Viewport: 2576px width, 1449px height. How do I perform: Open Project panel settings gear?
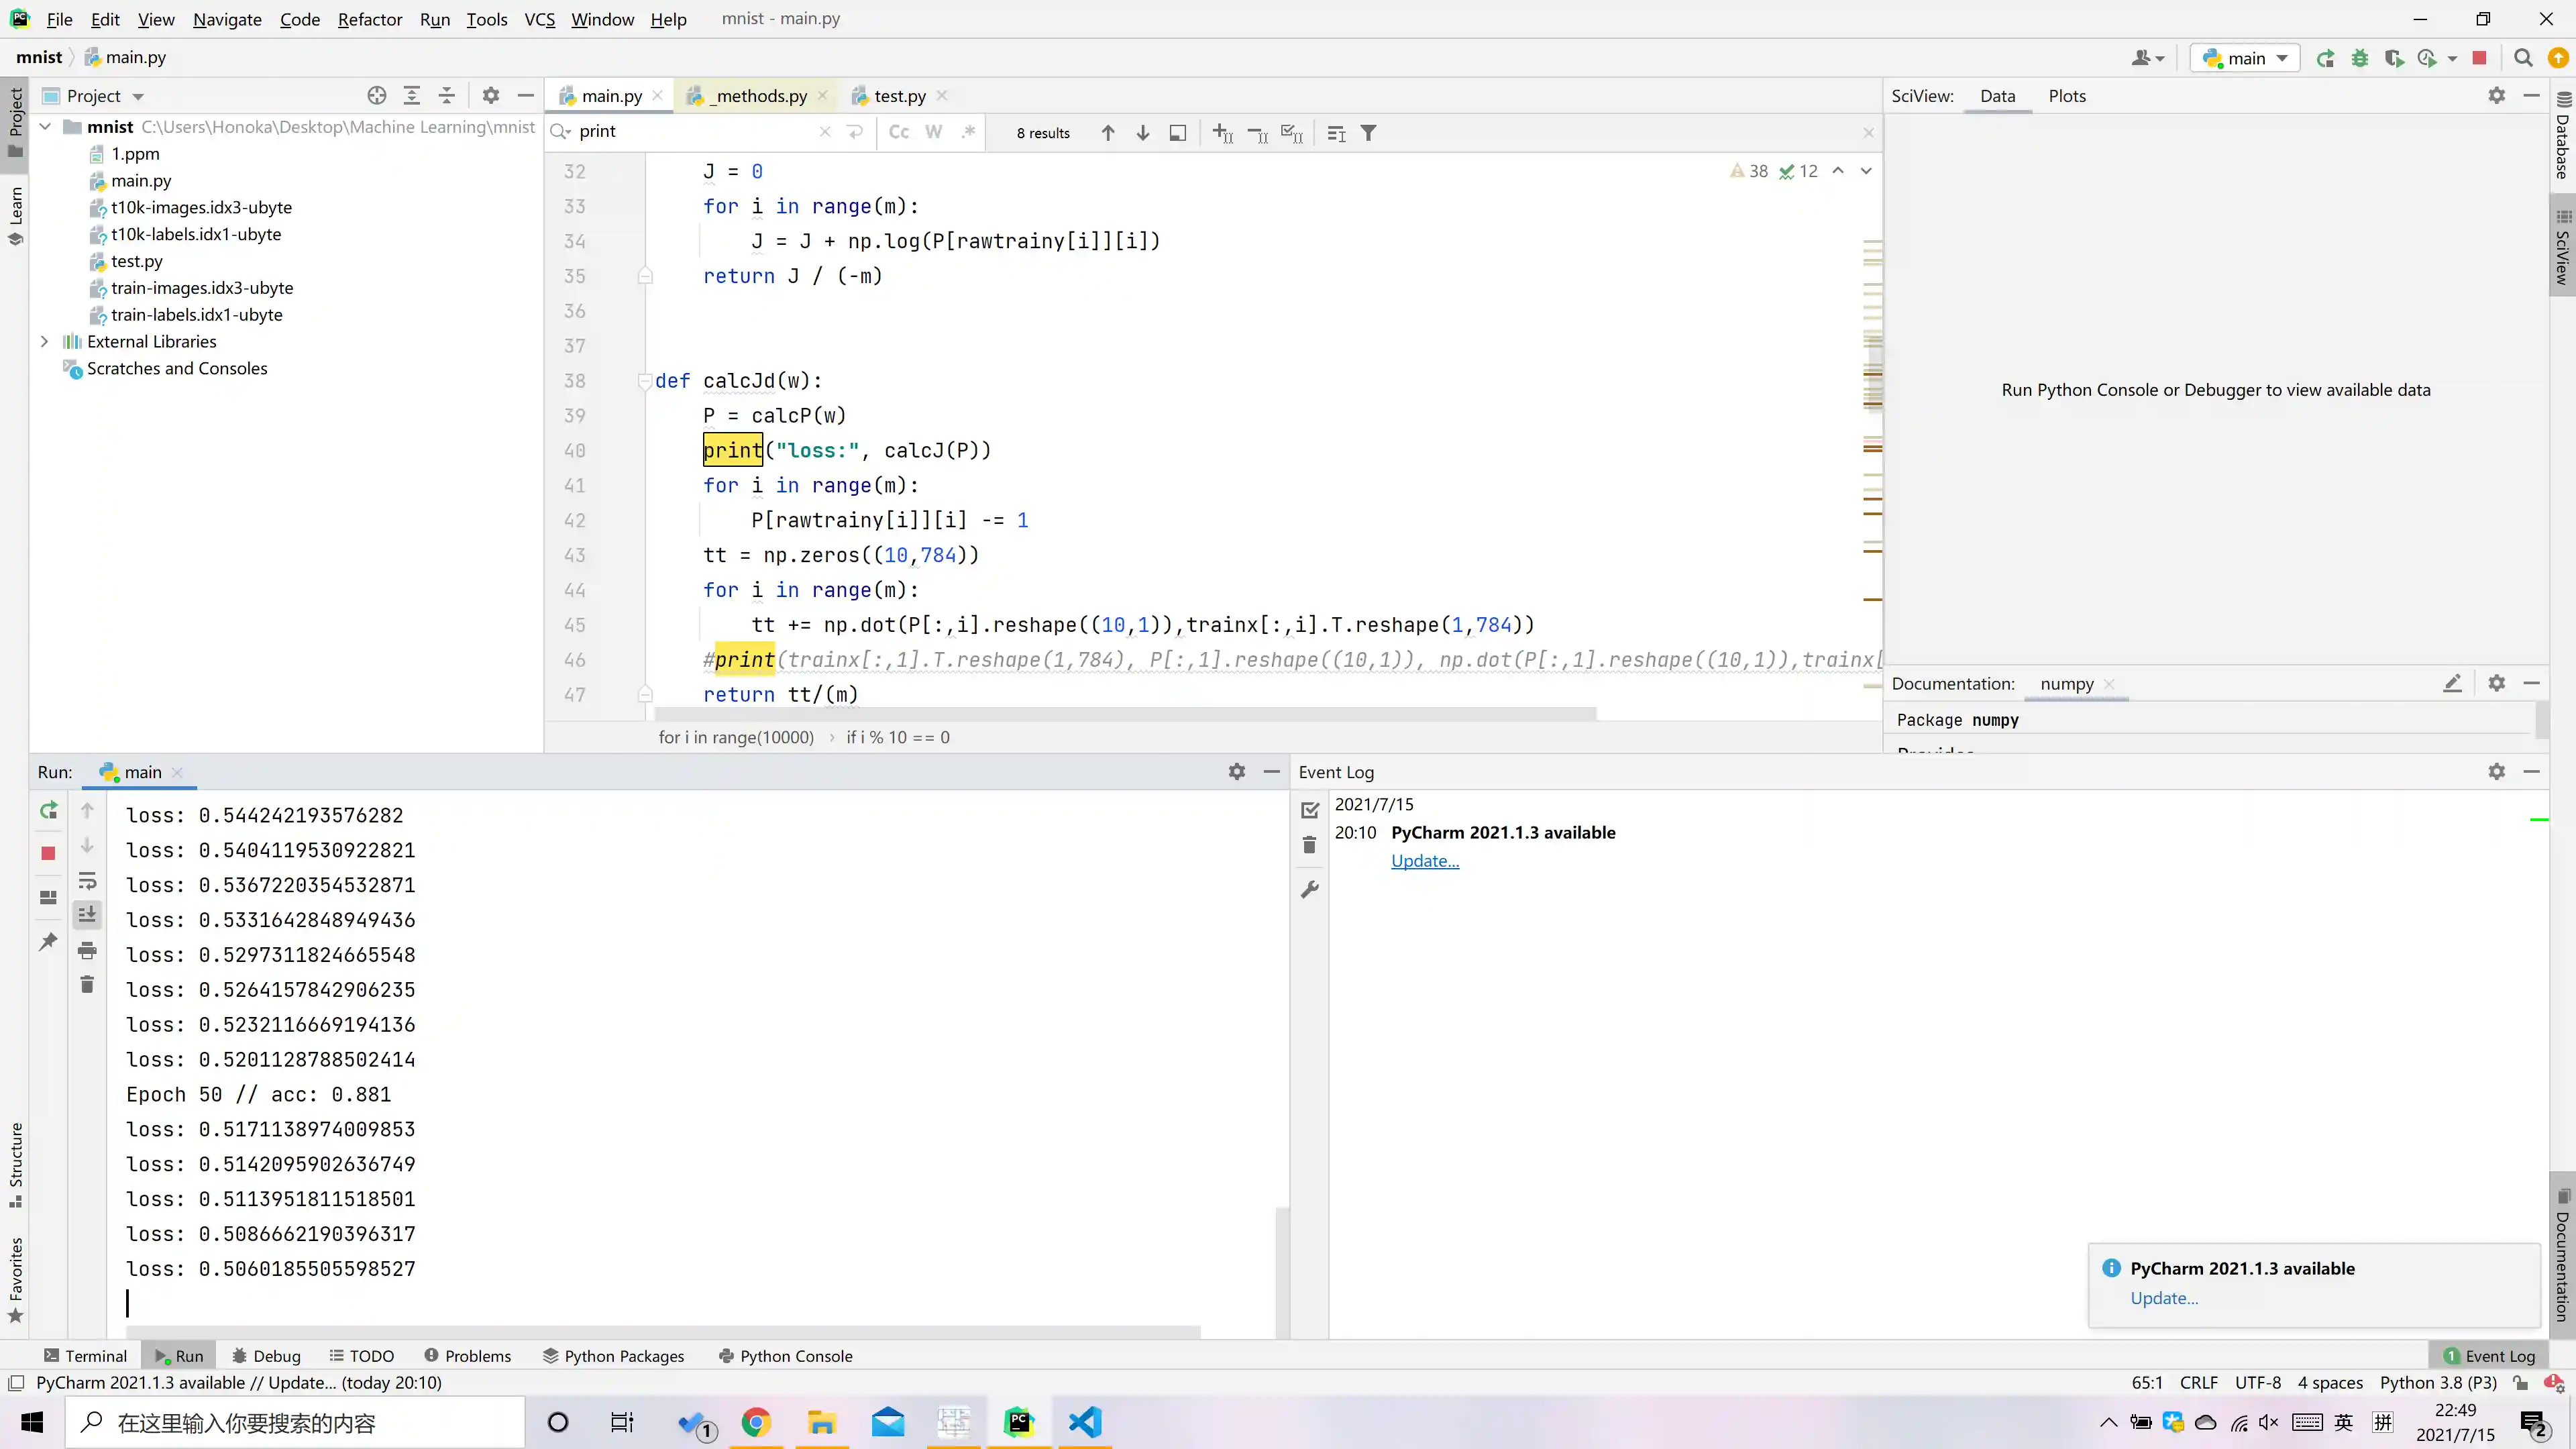tap(491, 96)
